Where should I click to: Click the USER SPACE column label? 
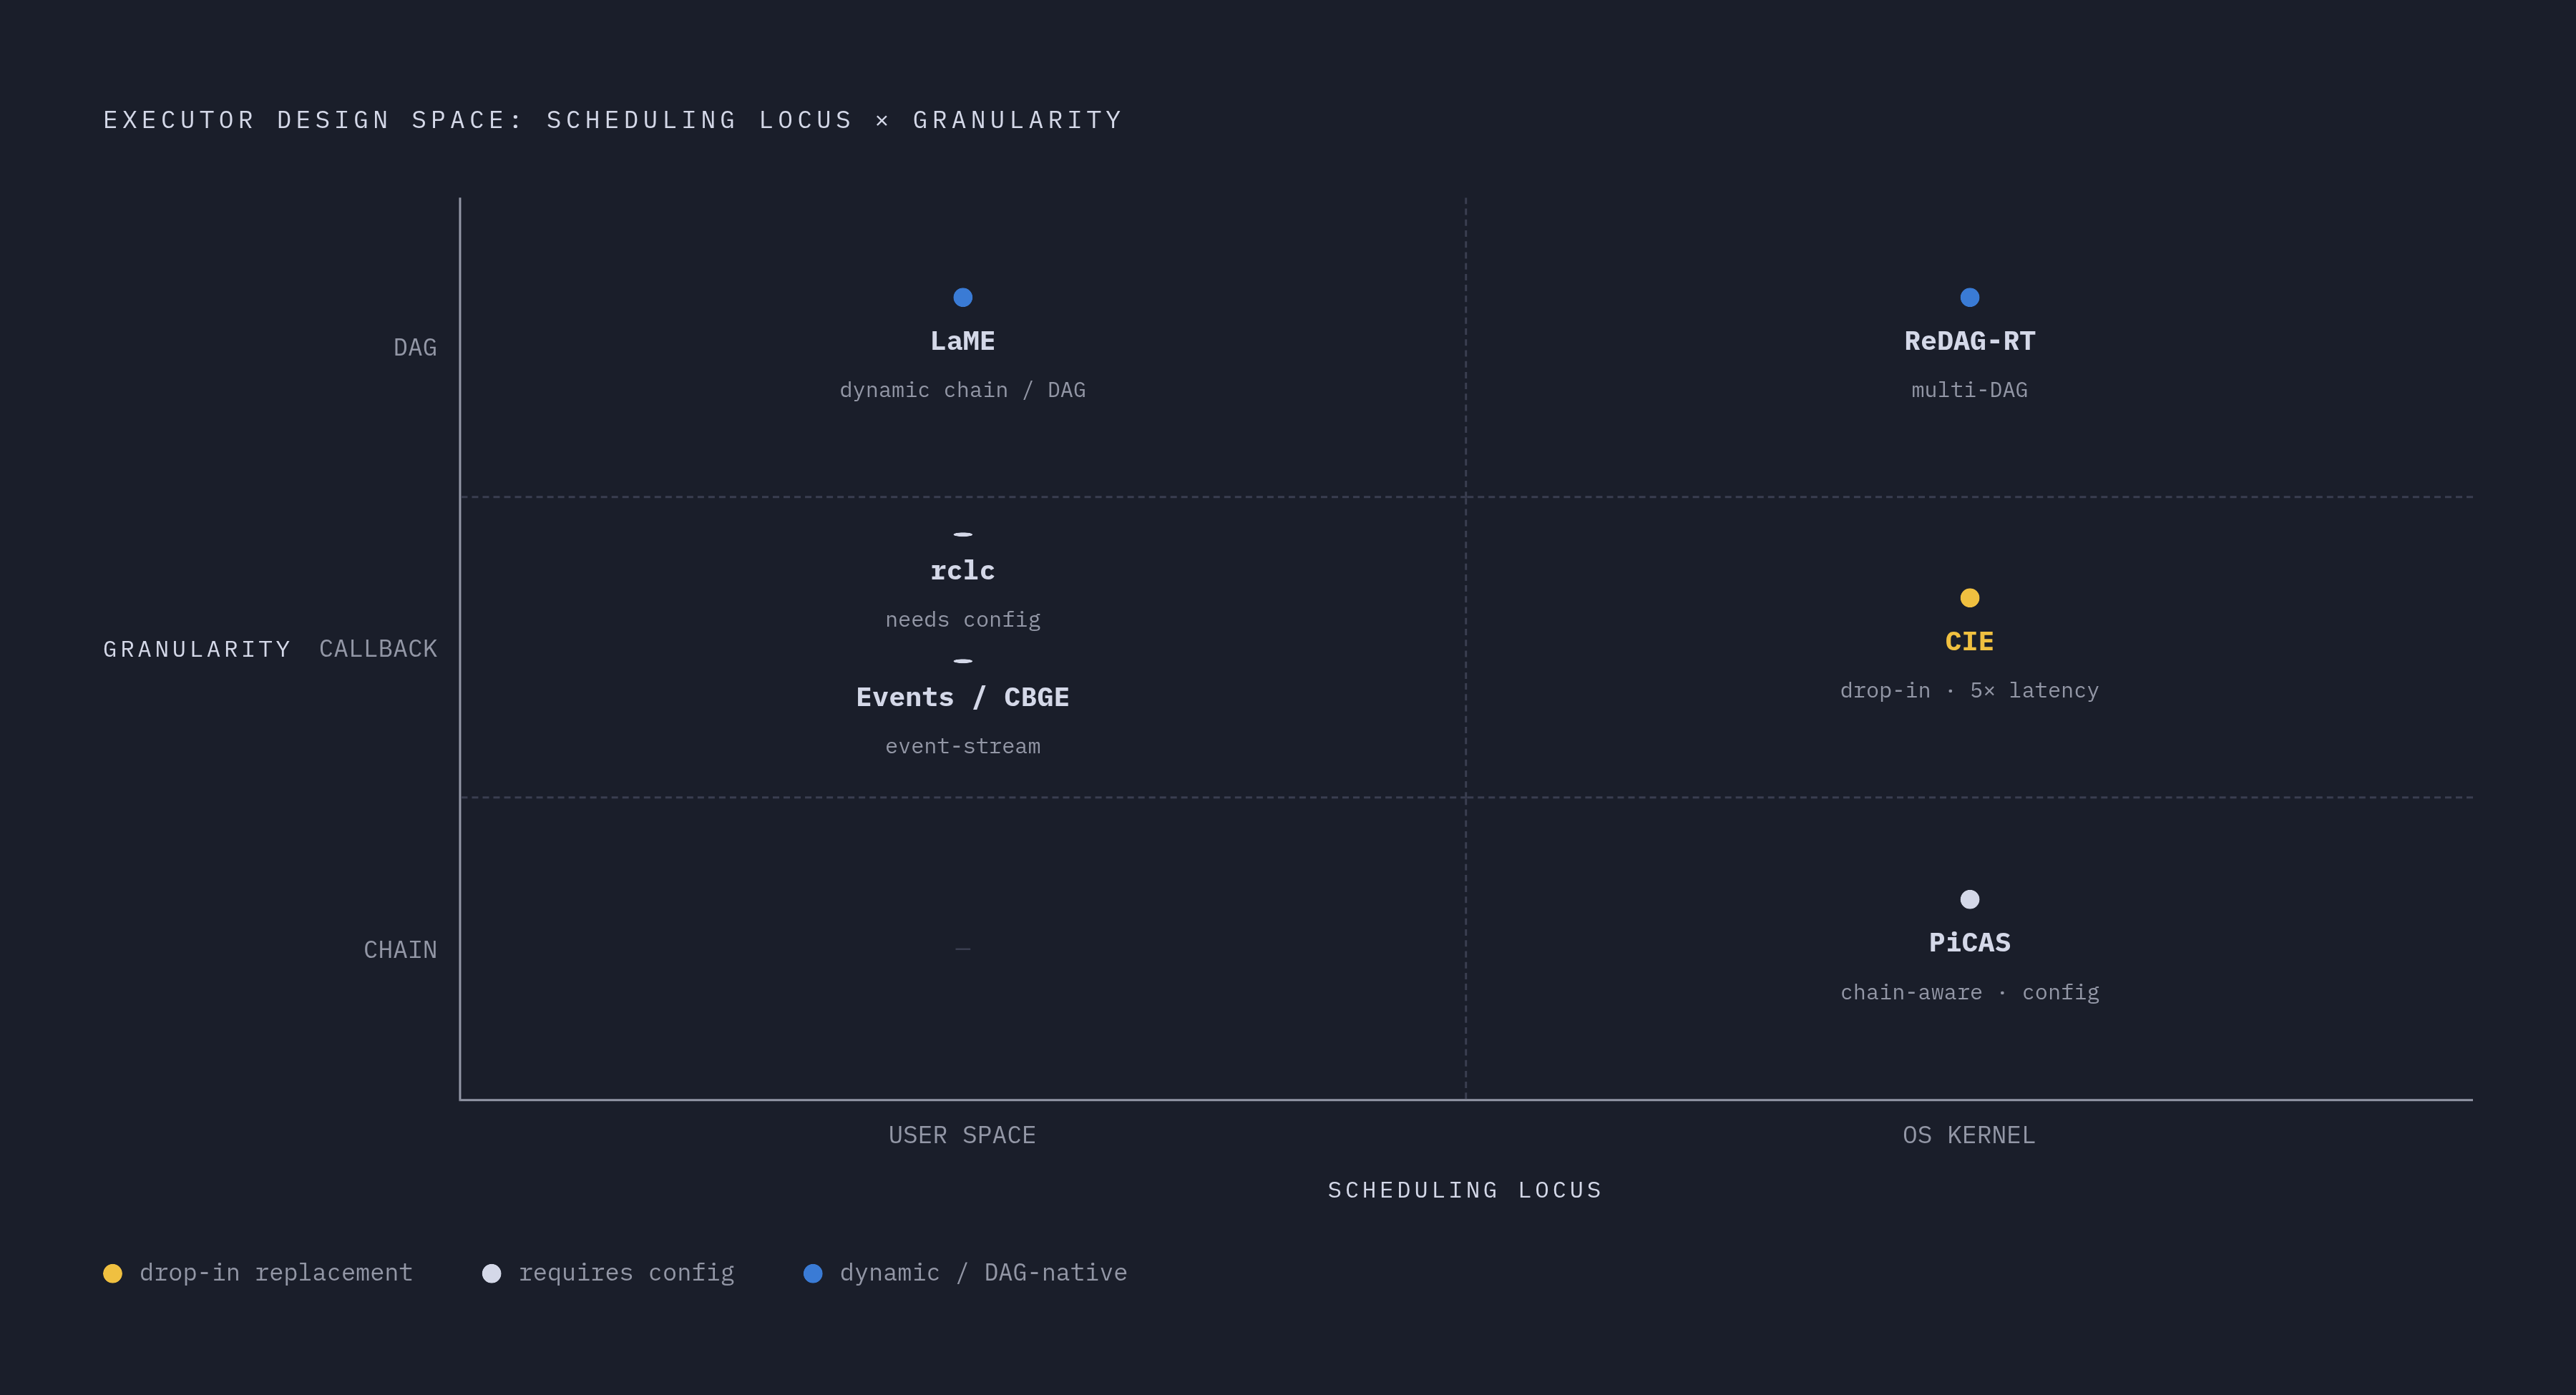[963, 1135]
